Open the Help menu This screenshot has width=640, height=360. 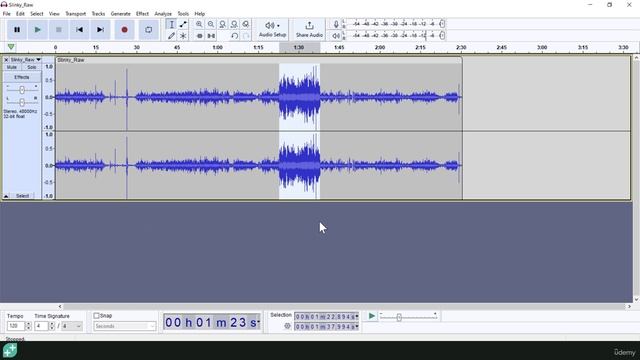(x=199, y=13)
